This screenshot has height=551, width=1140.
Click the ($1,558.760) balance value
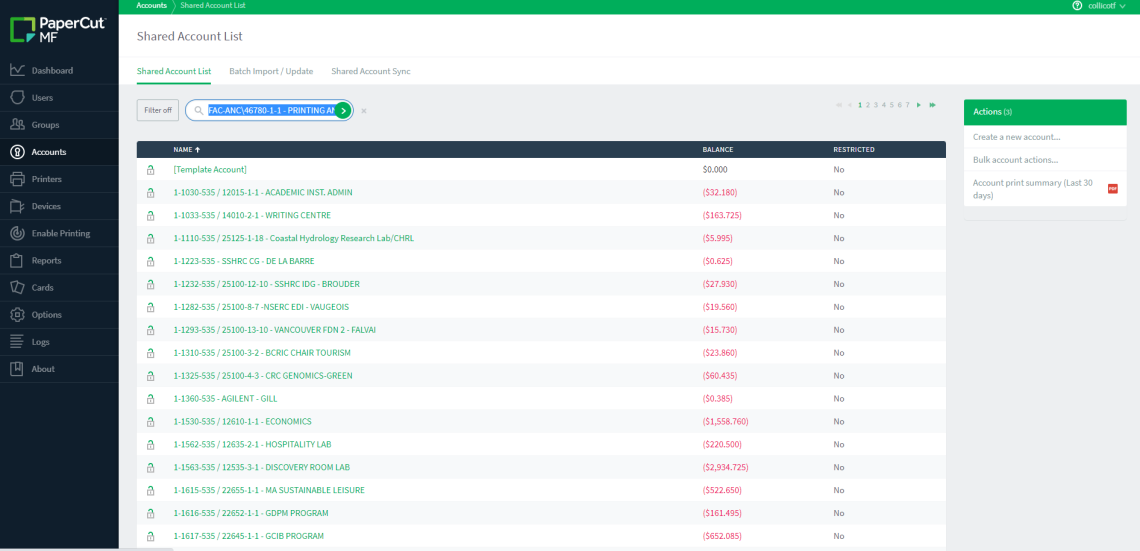tap(726, 422)
